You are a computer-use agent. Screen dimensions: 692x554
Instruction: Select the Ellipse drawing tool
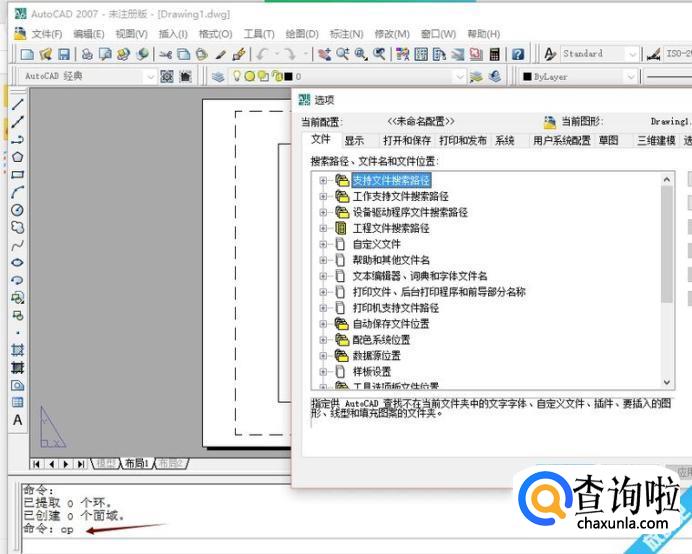[18, 263]
